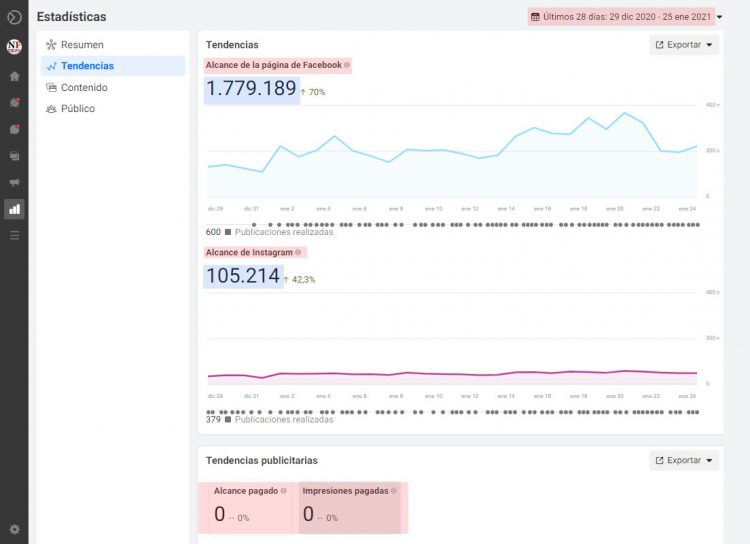Expand the collapsed left navigation arrow

[x=14, y=17]
